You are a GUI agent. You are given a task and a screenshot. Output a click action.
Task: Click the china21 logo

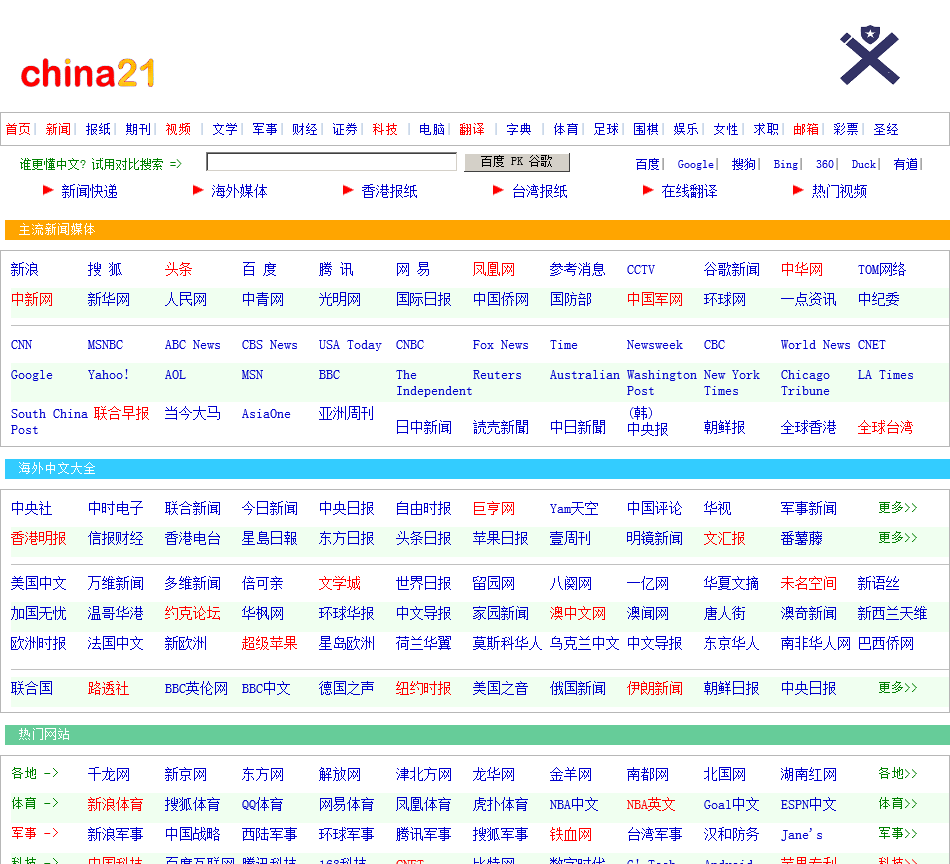[88, 73]
